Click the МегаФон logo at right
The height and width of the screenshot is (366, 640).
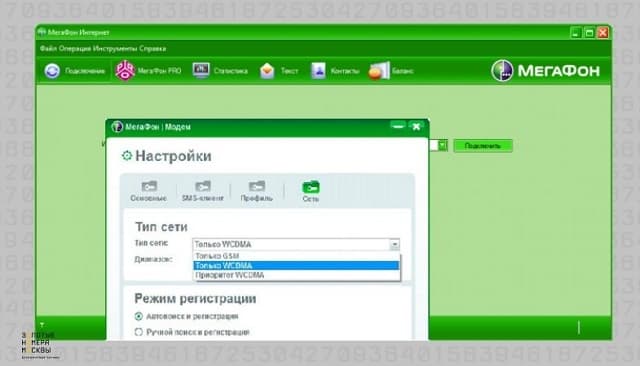click(x=545, y=71)
